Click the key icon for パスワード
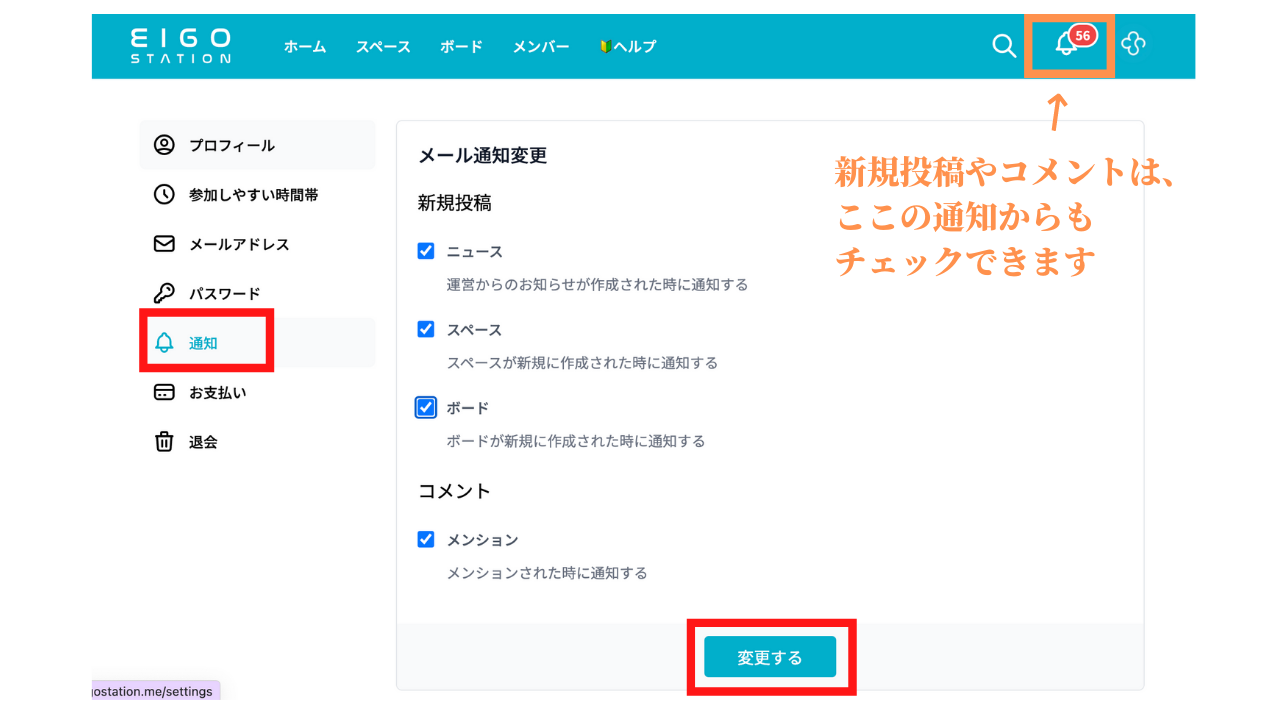Viewport: 1280px width, 720px height. [164, 293]
